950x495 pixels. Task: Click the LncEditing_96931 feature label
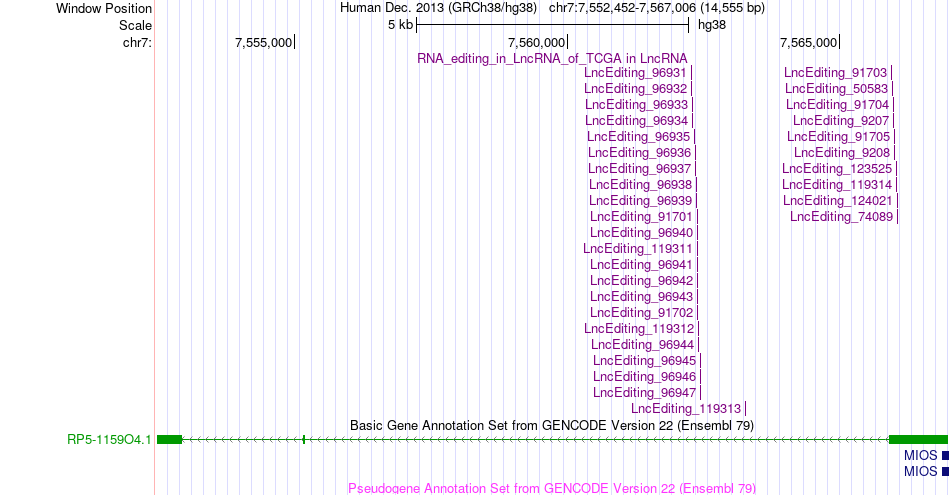coord(635,73)
